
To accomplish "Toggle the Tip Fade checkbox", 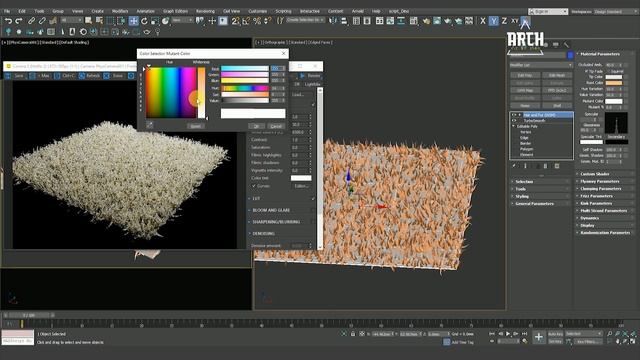I will tap(587, 71).
